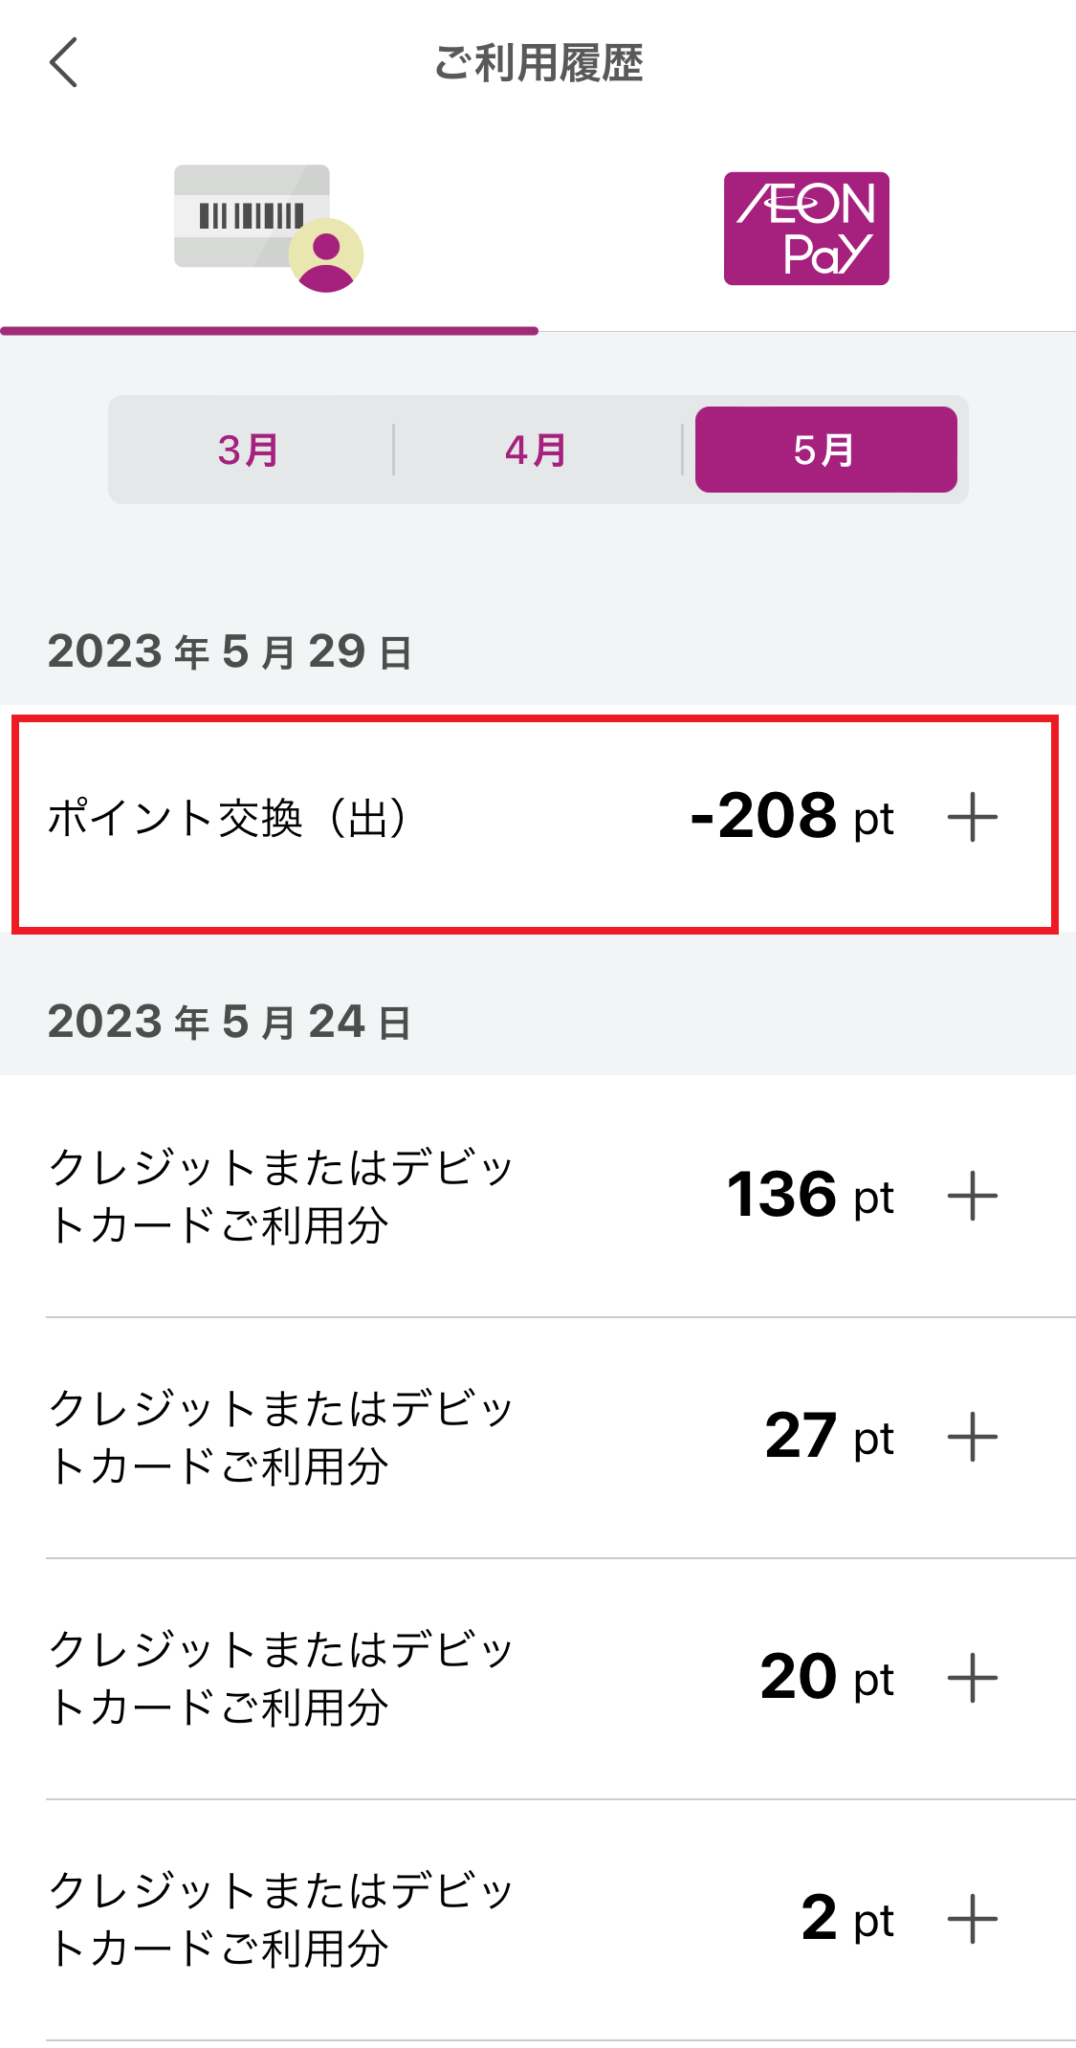Select the 4月 month option

pos(535,449)
